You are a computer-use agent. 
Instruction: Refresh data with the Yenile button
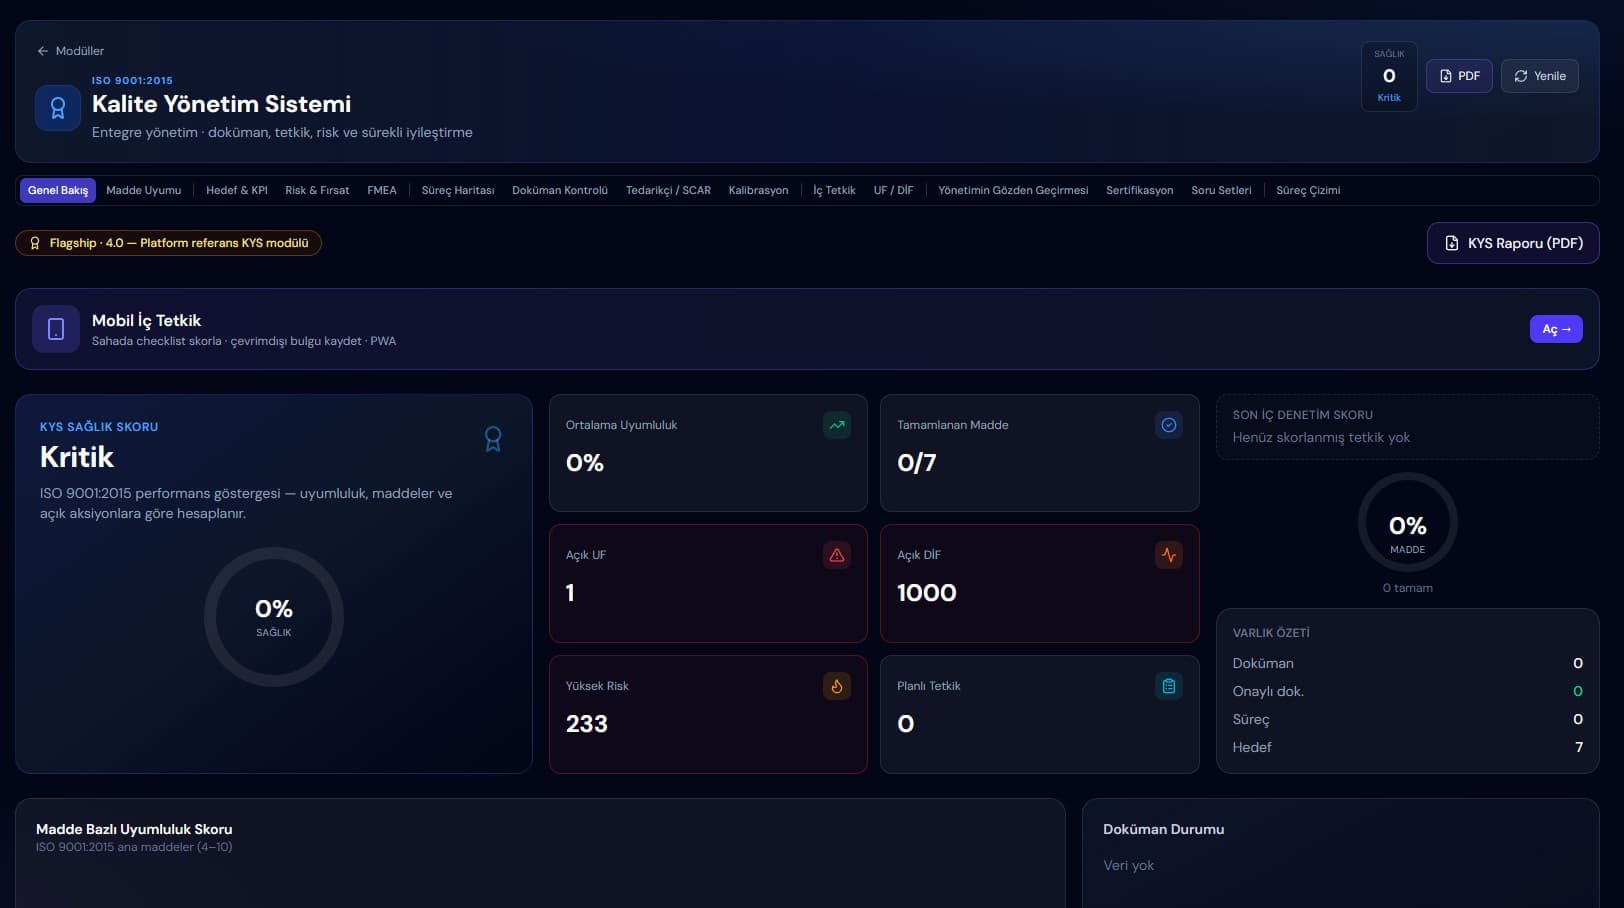tap(1540, 76)
